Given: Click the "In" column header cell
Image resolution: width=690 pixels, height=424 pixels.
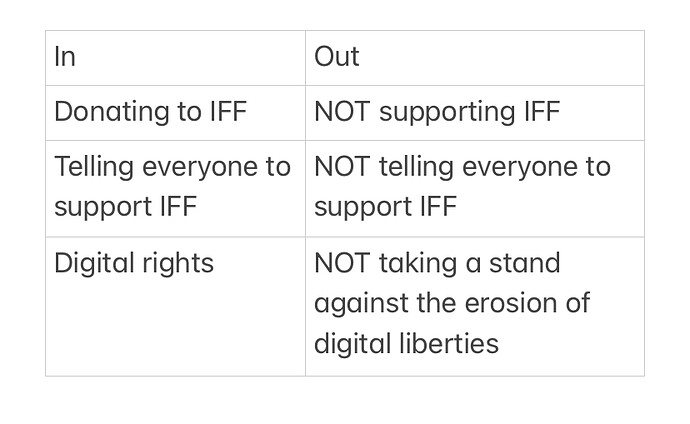Looking at the screenshot, I should click(x=175, y=57).
